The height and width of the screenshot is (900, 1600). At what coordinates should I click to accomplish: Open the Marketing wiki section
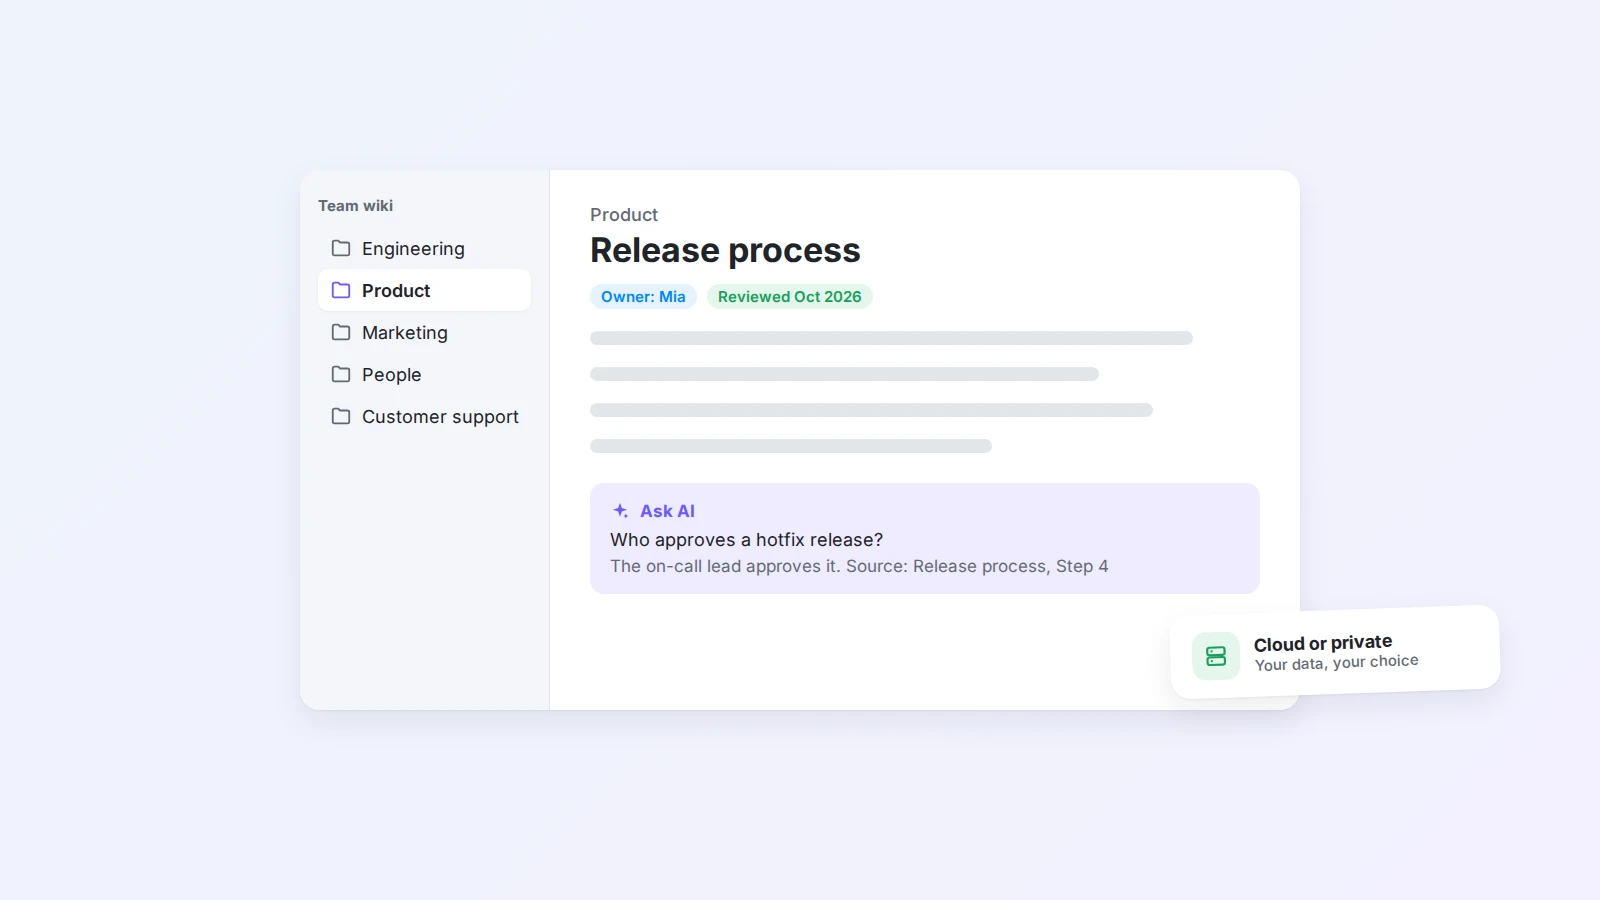coord(424,332)
